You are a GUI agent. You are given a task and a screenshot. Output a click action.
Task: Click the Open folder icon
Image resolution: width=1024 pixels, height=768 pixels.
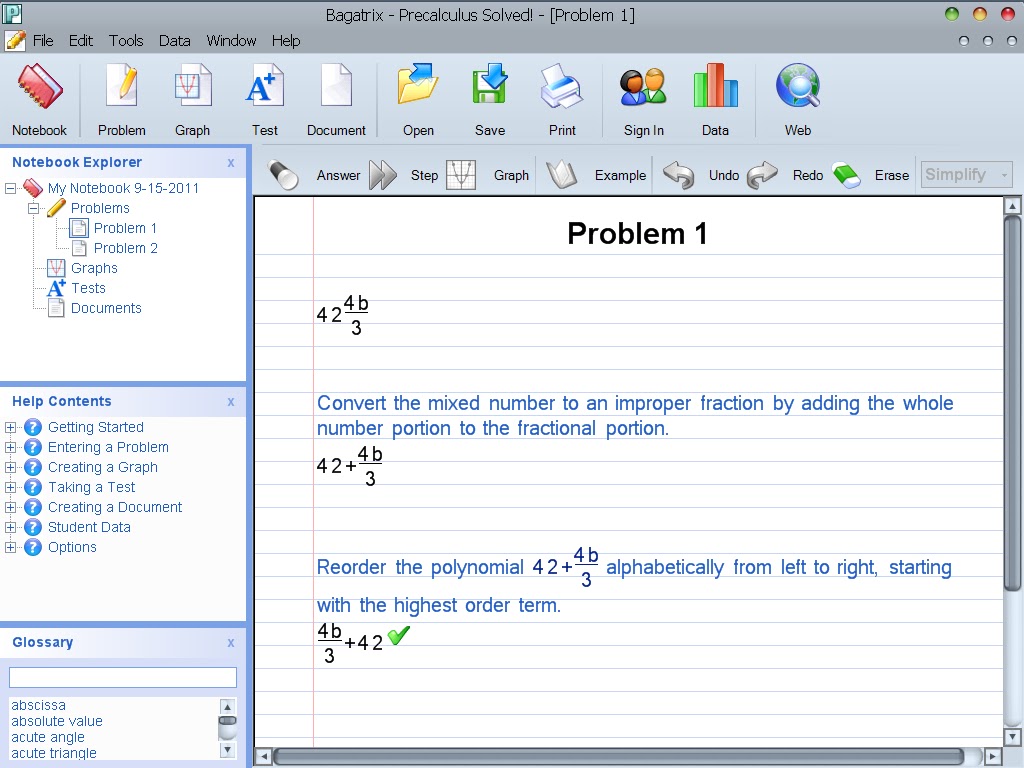(418, 85)
